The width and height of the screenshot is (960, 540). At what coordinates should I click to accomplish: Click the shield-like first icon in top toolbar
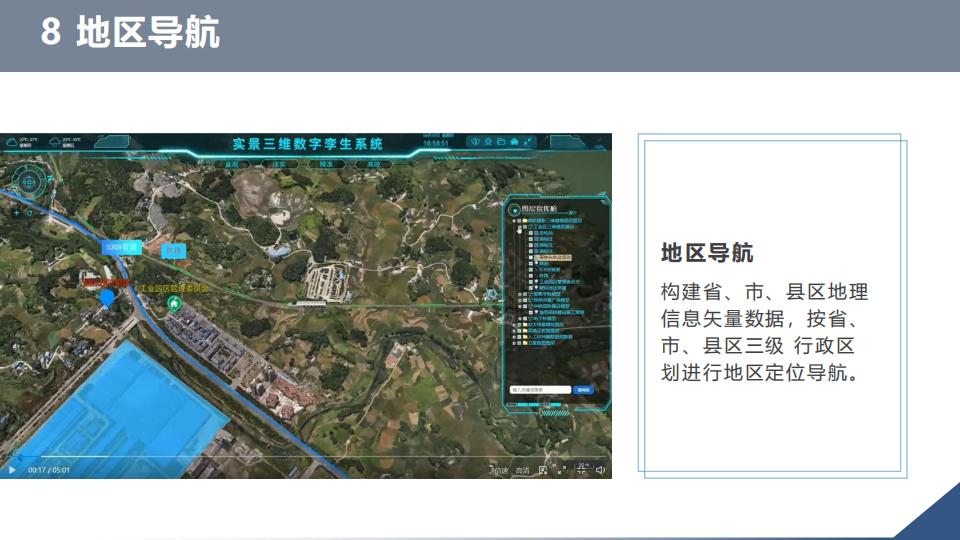point(475,141)
